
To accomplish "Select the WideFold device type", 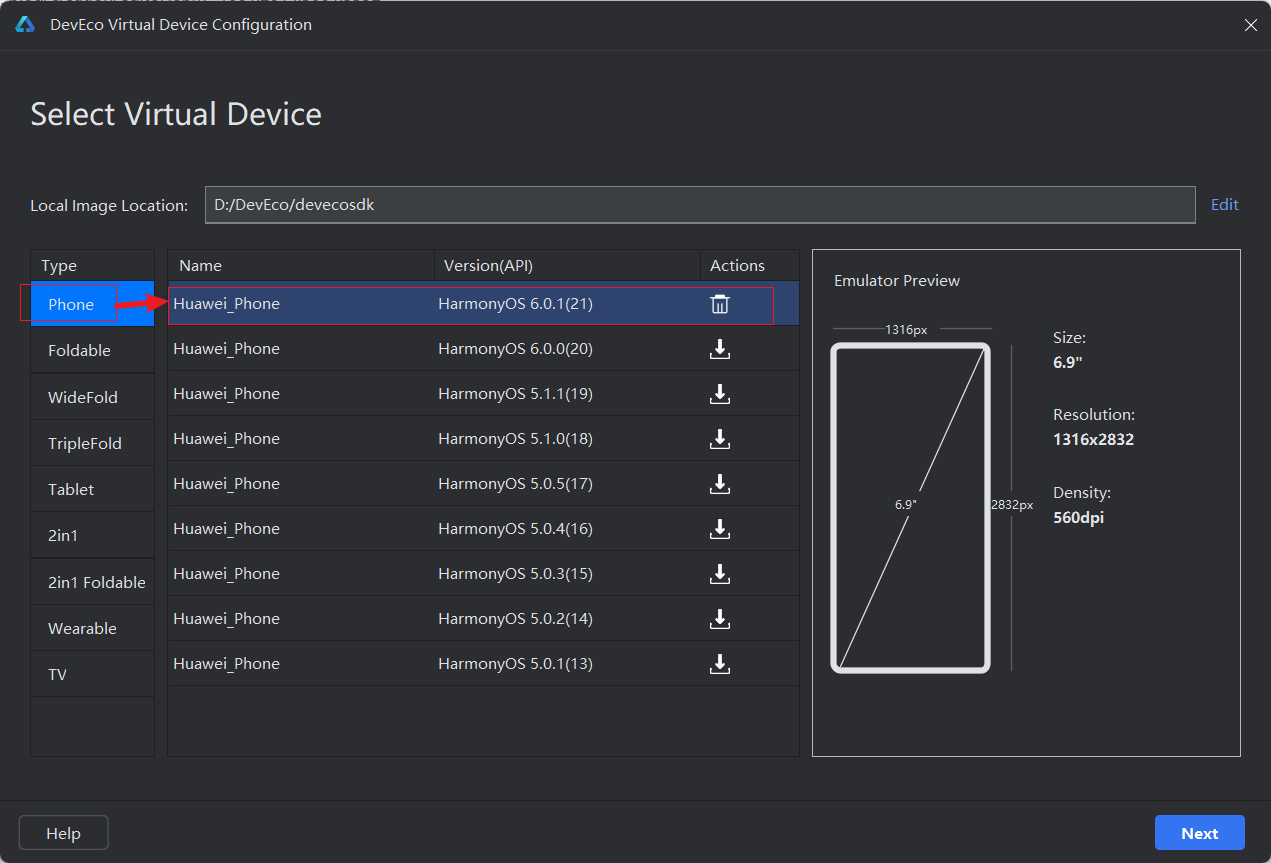I will [92, 397].
